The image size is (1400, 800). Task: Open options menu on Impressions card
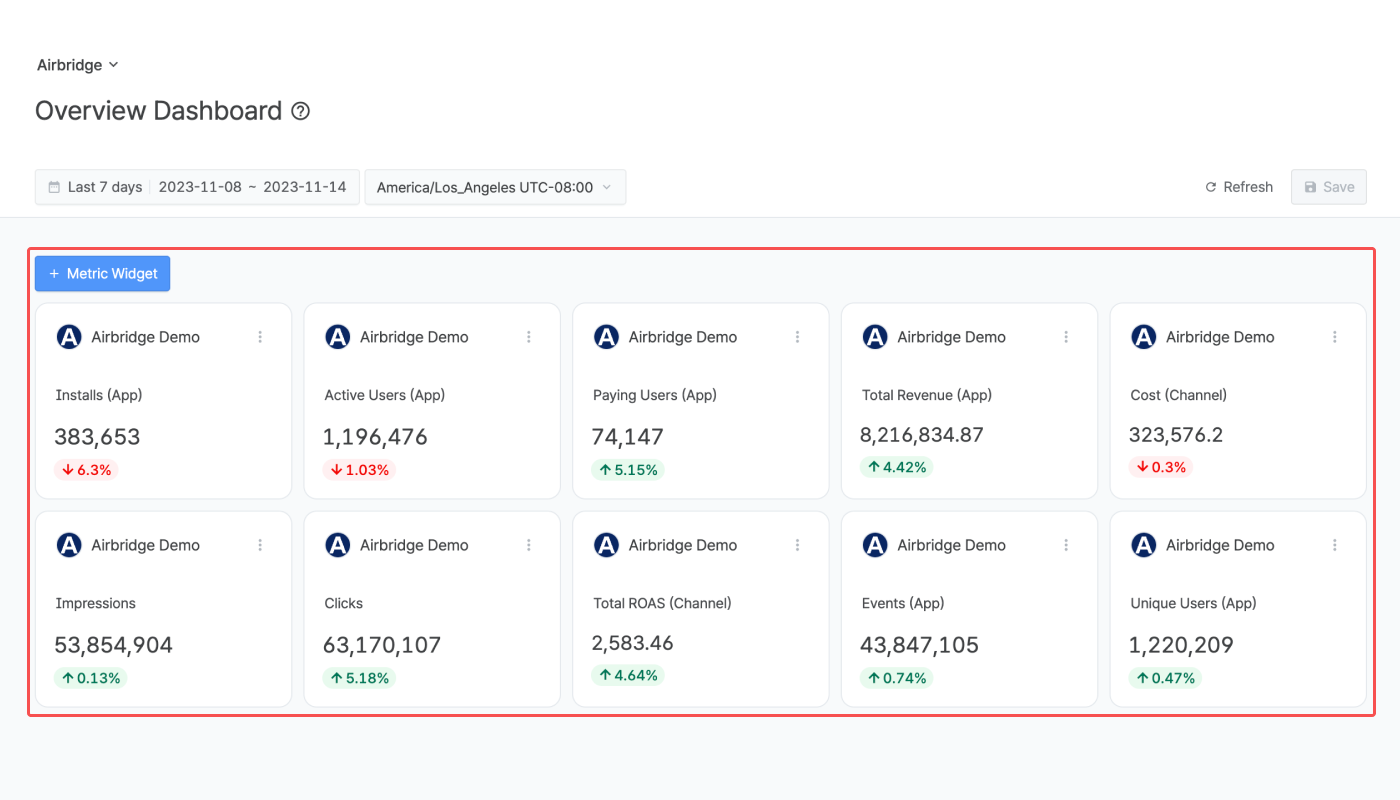260,545
